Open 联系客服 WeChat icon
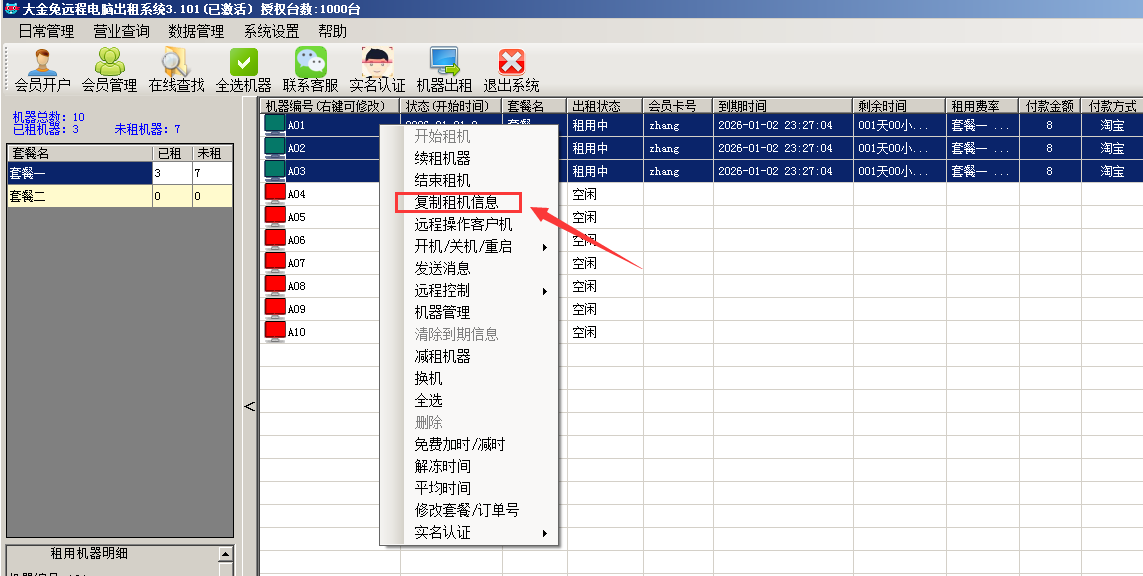1143x576 pixels. (310, 63)
